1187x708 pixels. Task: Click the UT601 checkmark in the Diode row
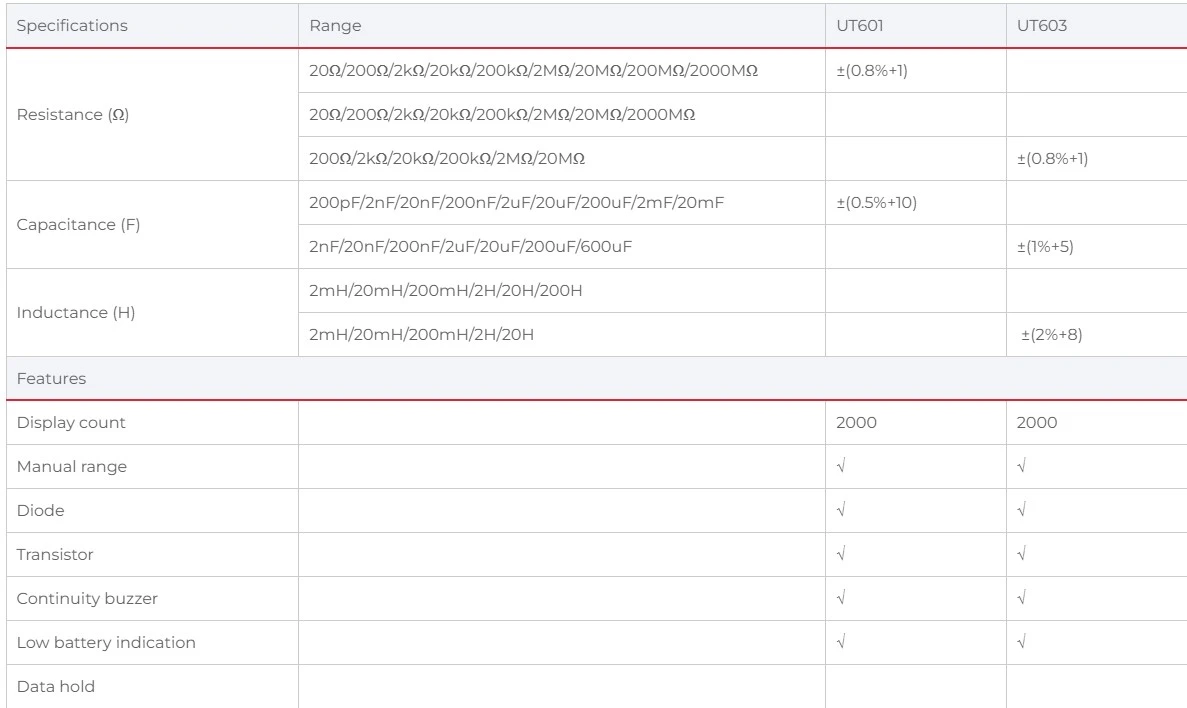pyautogui.click(x=840, y=511)
